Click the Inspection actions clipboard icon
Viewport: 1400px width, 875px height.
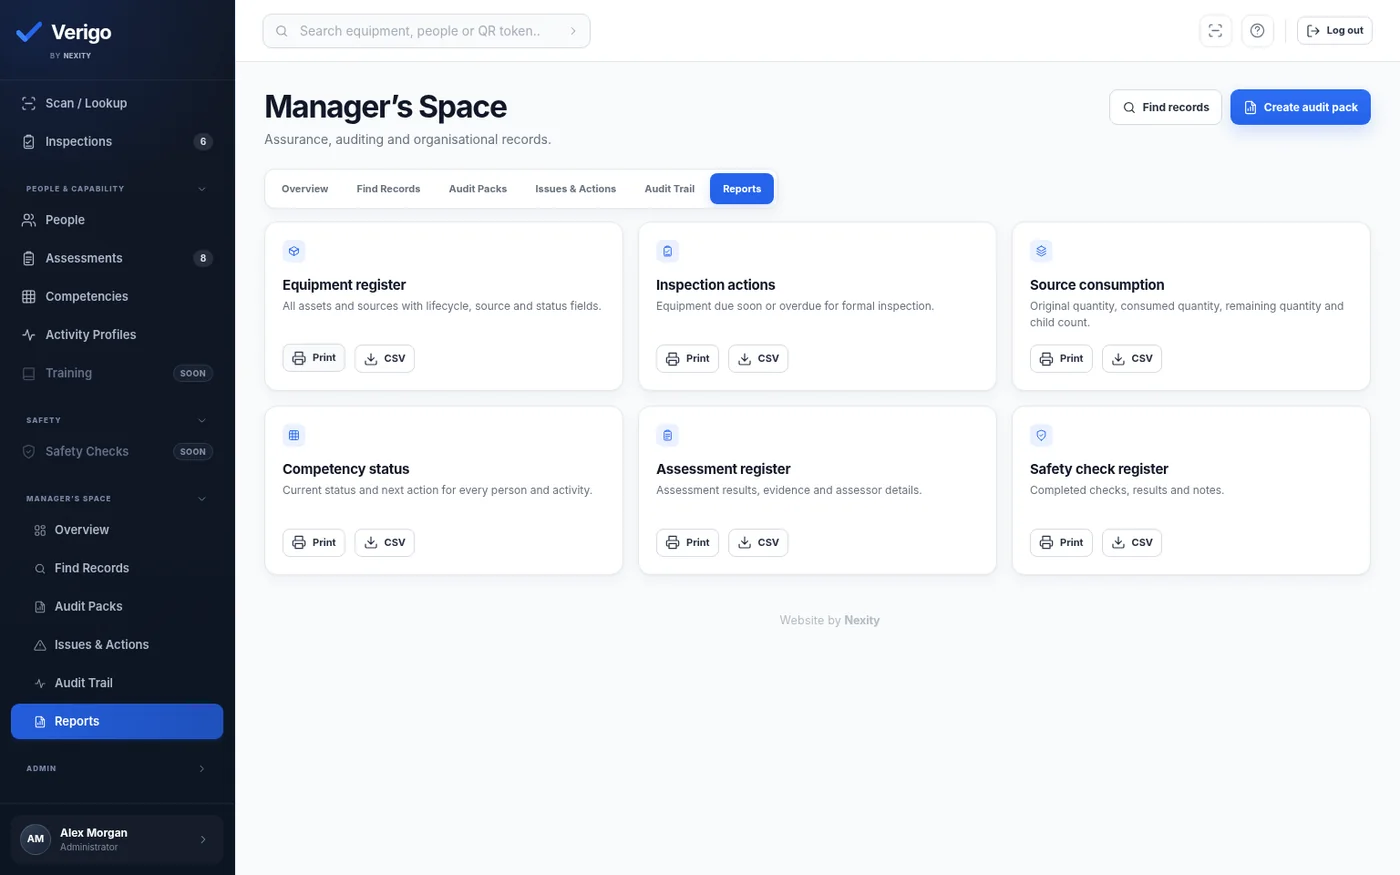667,251
